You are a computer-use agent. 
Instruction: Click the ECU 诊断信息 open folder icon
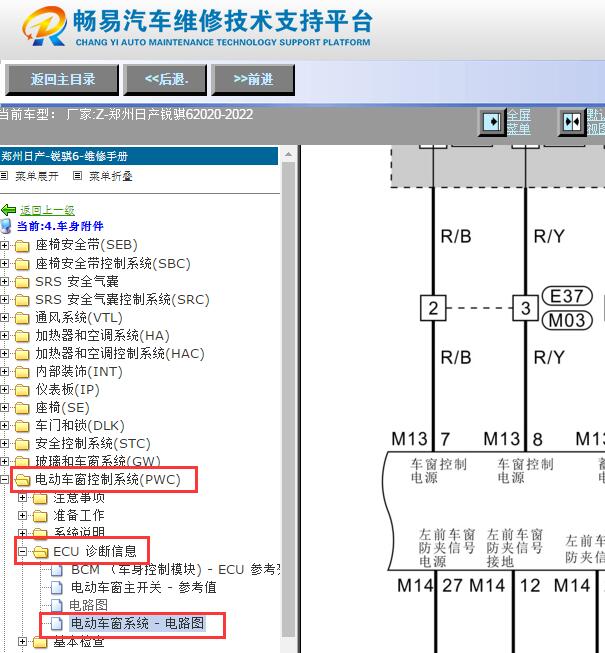point(41,552)
